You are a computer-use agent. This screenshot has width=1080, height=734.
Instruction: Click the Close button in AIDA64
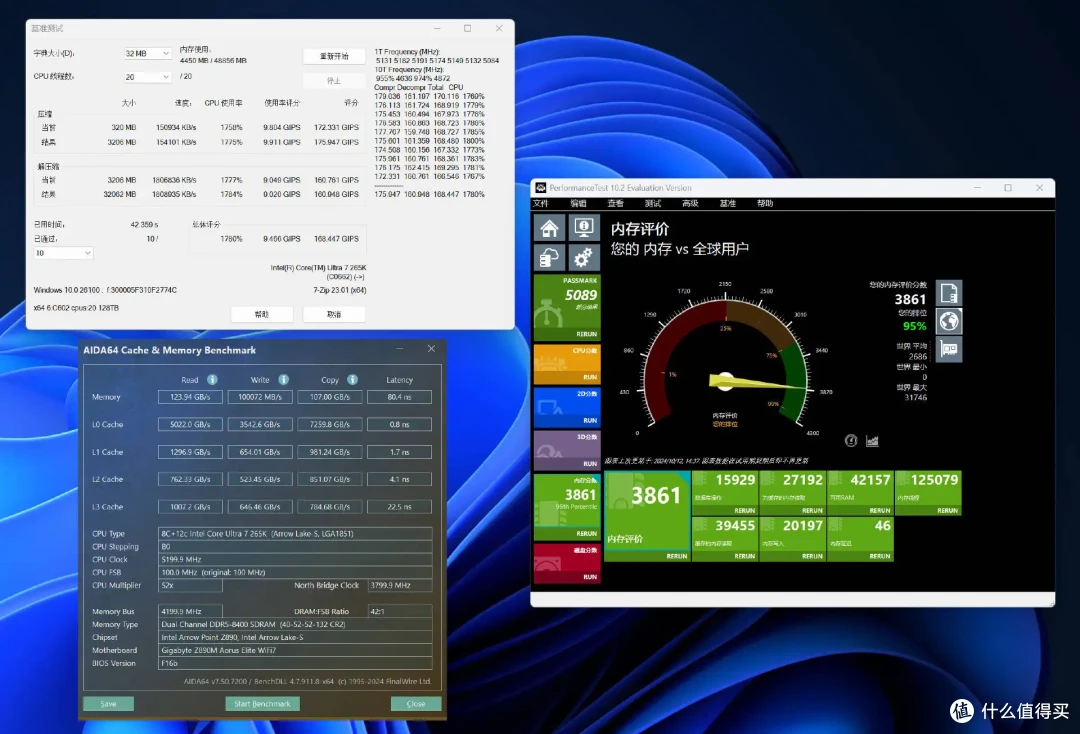click(x=416, y=704)
